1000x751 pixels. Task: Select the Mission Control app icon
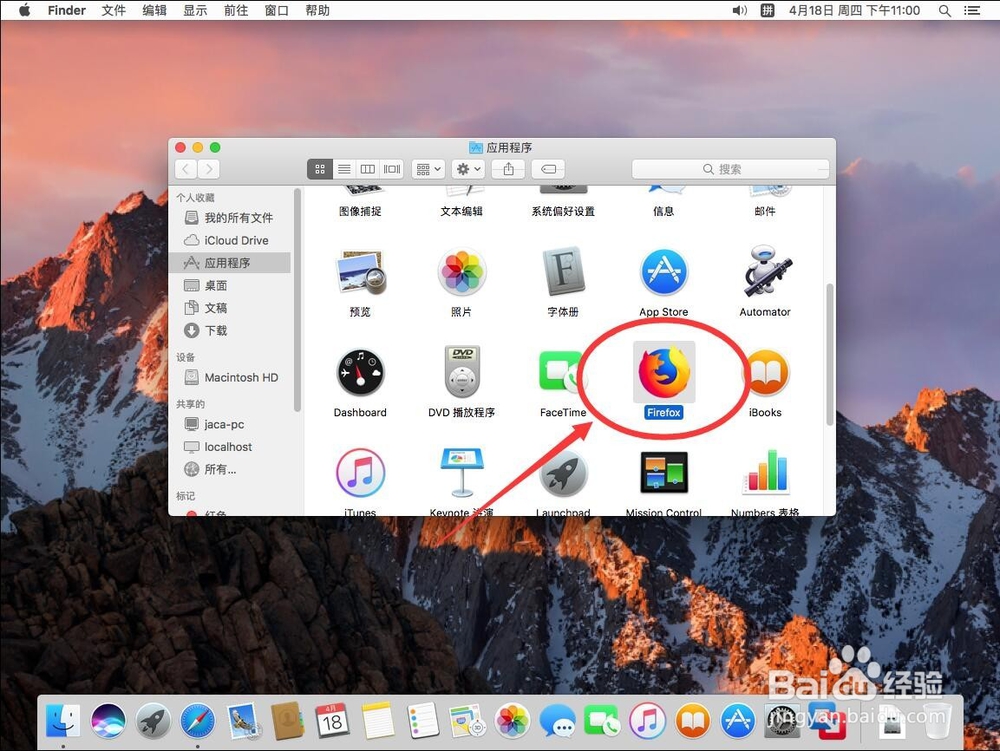coord(664,472)
